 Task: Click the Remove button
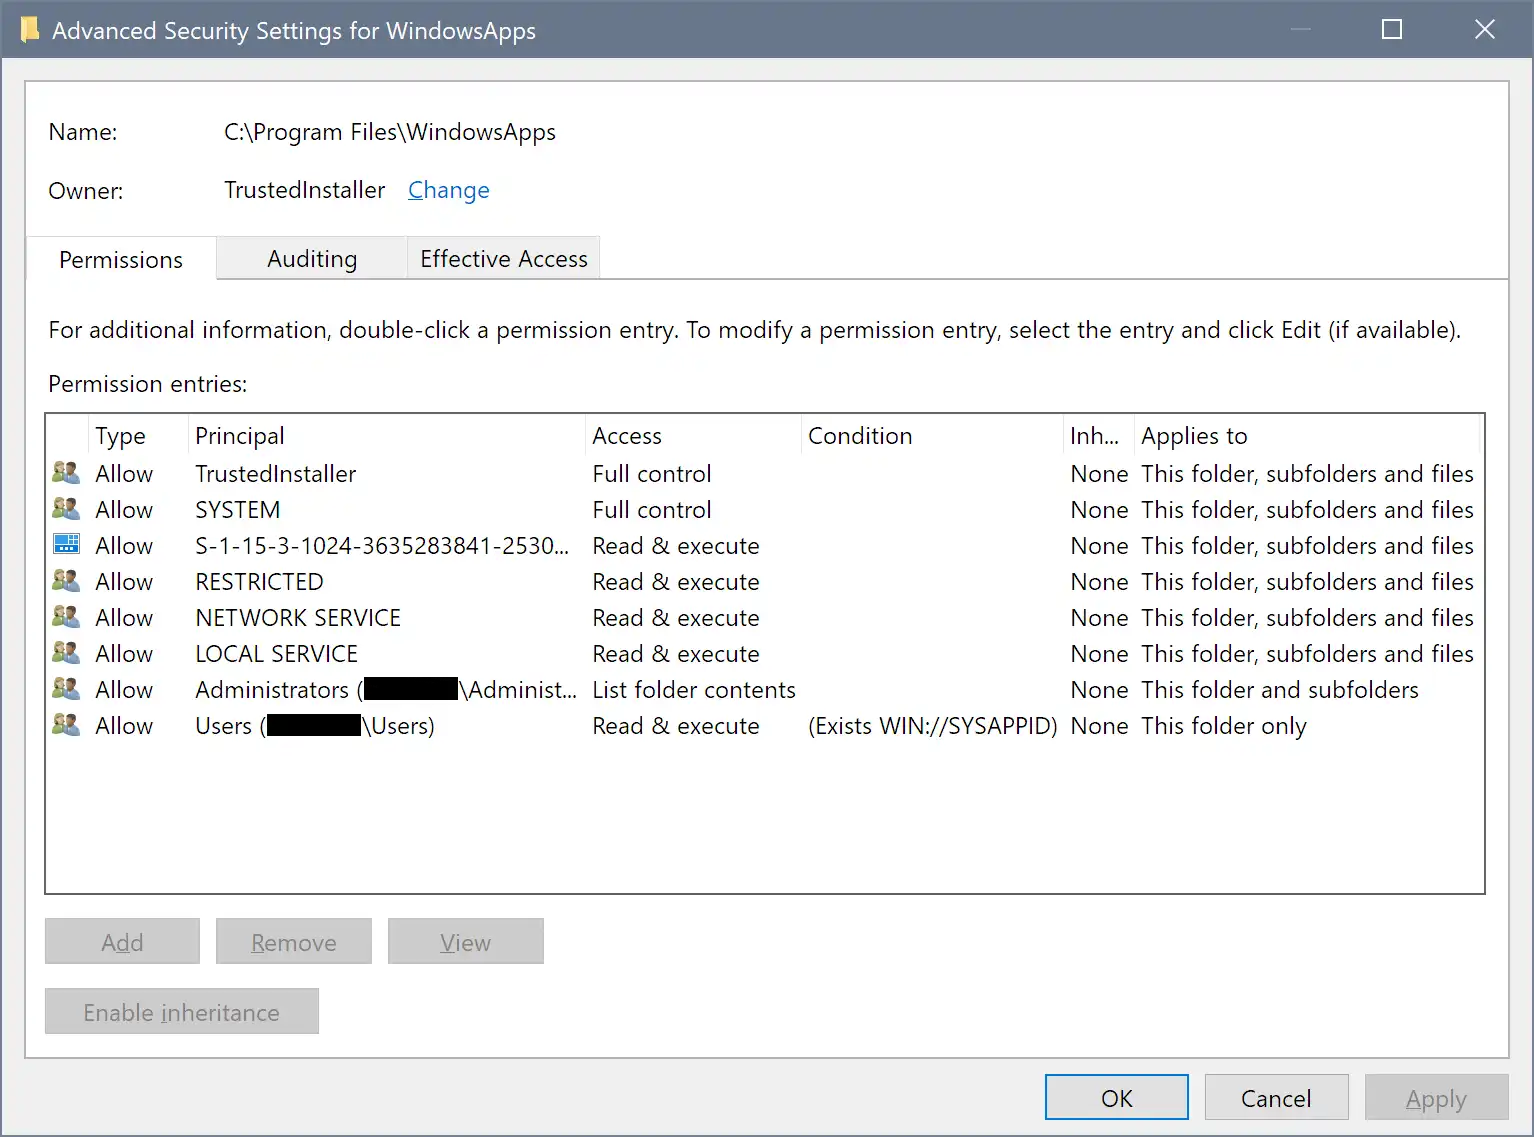[293, 941]
